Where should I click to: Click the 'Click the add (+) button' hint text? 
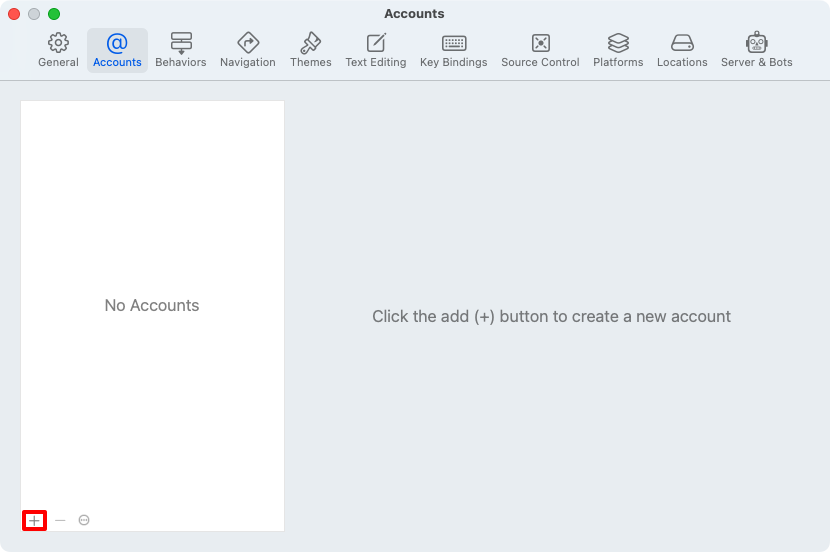[552, 316]
